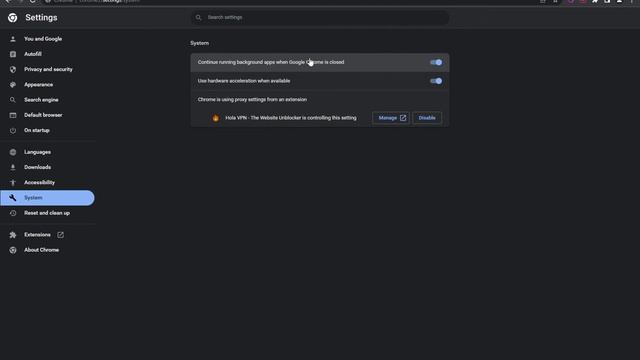Click the About Chrome logo icon
This screenshot has width=640, height=360.
[x=13, y=250]
